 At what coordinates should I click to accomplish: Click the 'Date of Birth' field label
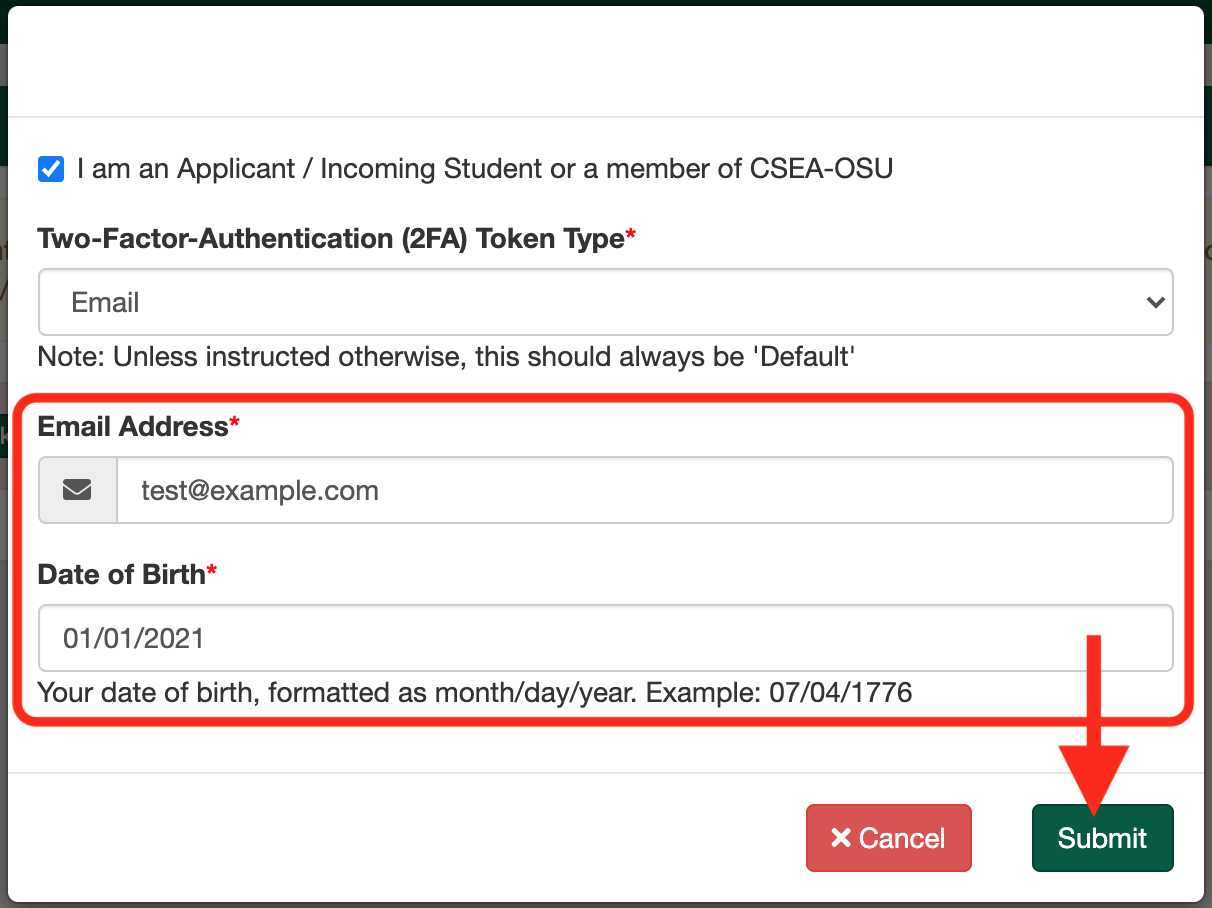(x=121, y=574)
